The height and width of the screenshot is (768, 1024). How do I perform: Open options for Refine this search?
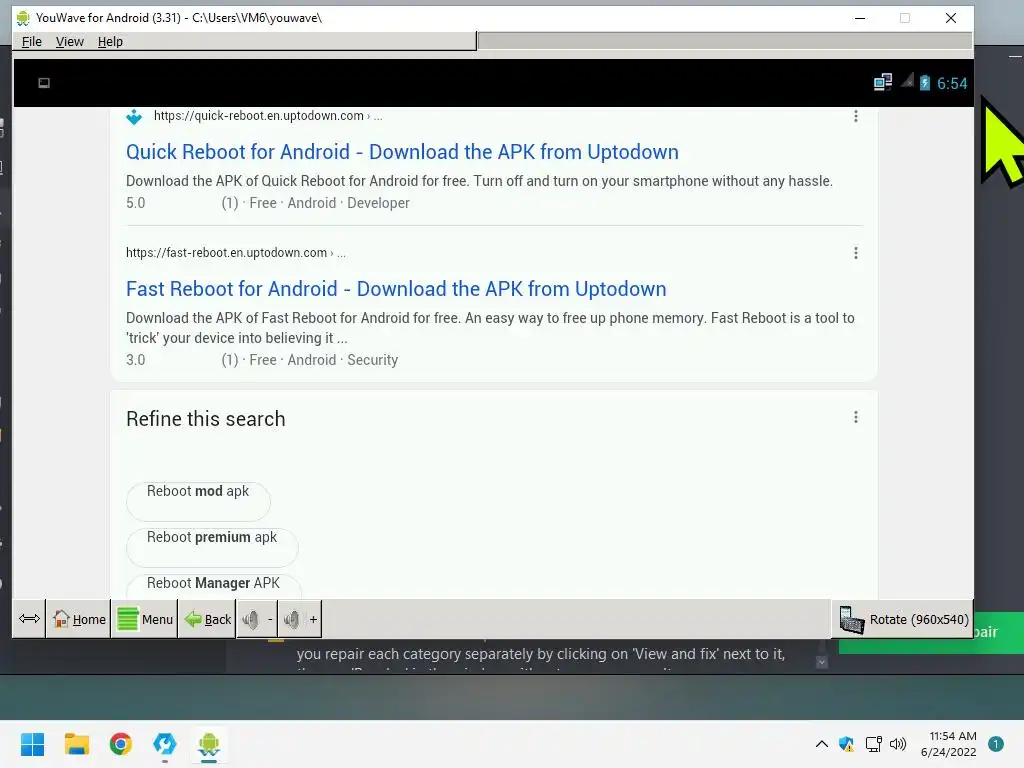coord(856,417)
